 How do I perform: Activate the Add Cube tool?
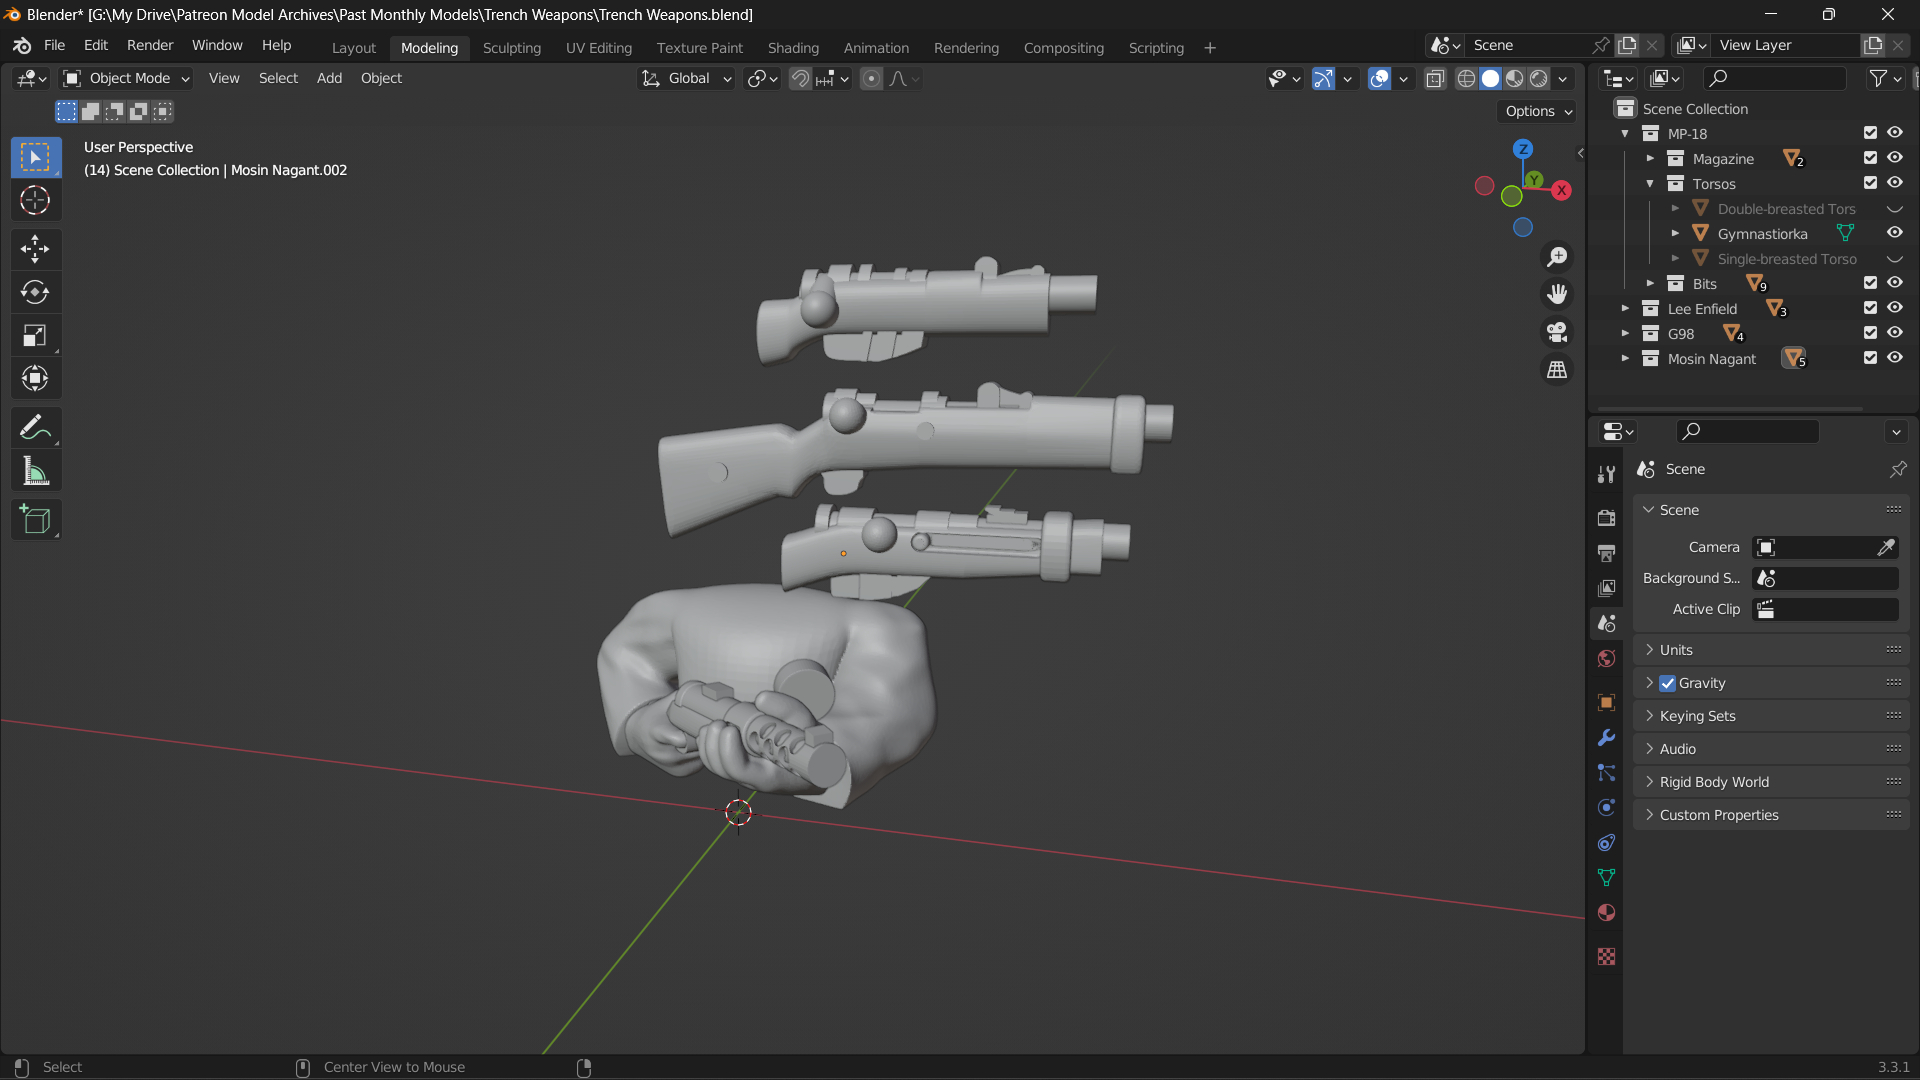tap(35, 519)
